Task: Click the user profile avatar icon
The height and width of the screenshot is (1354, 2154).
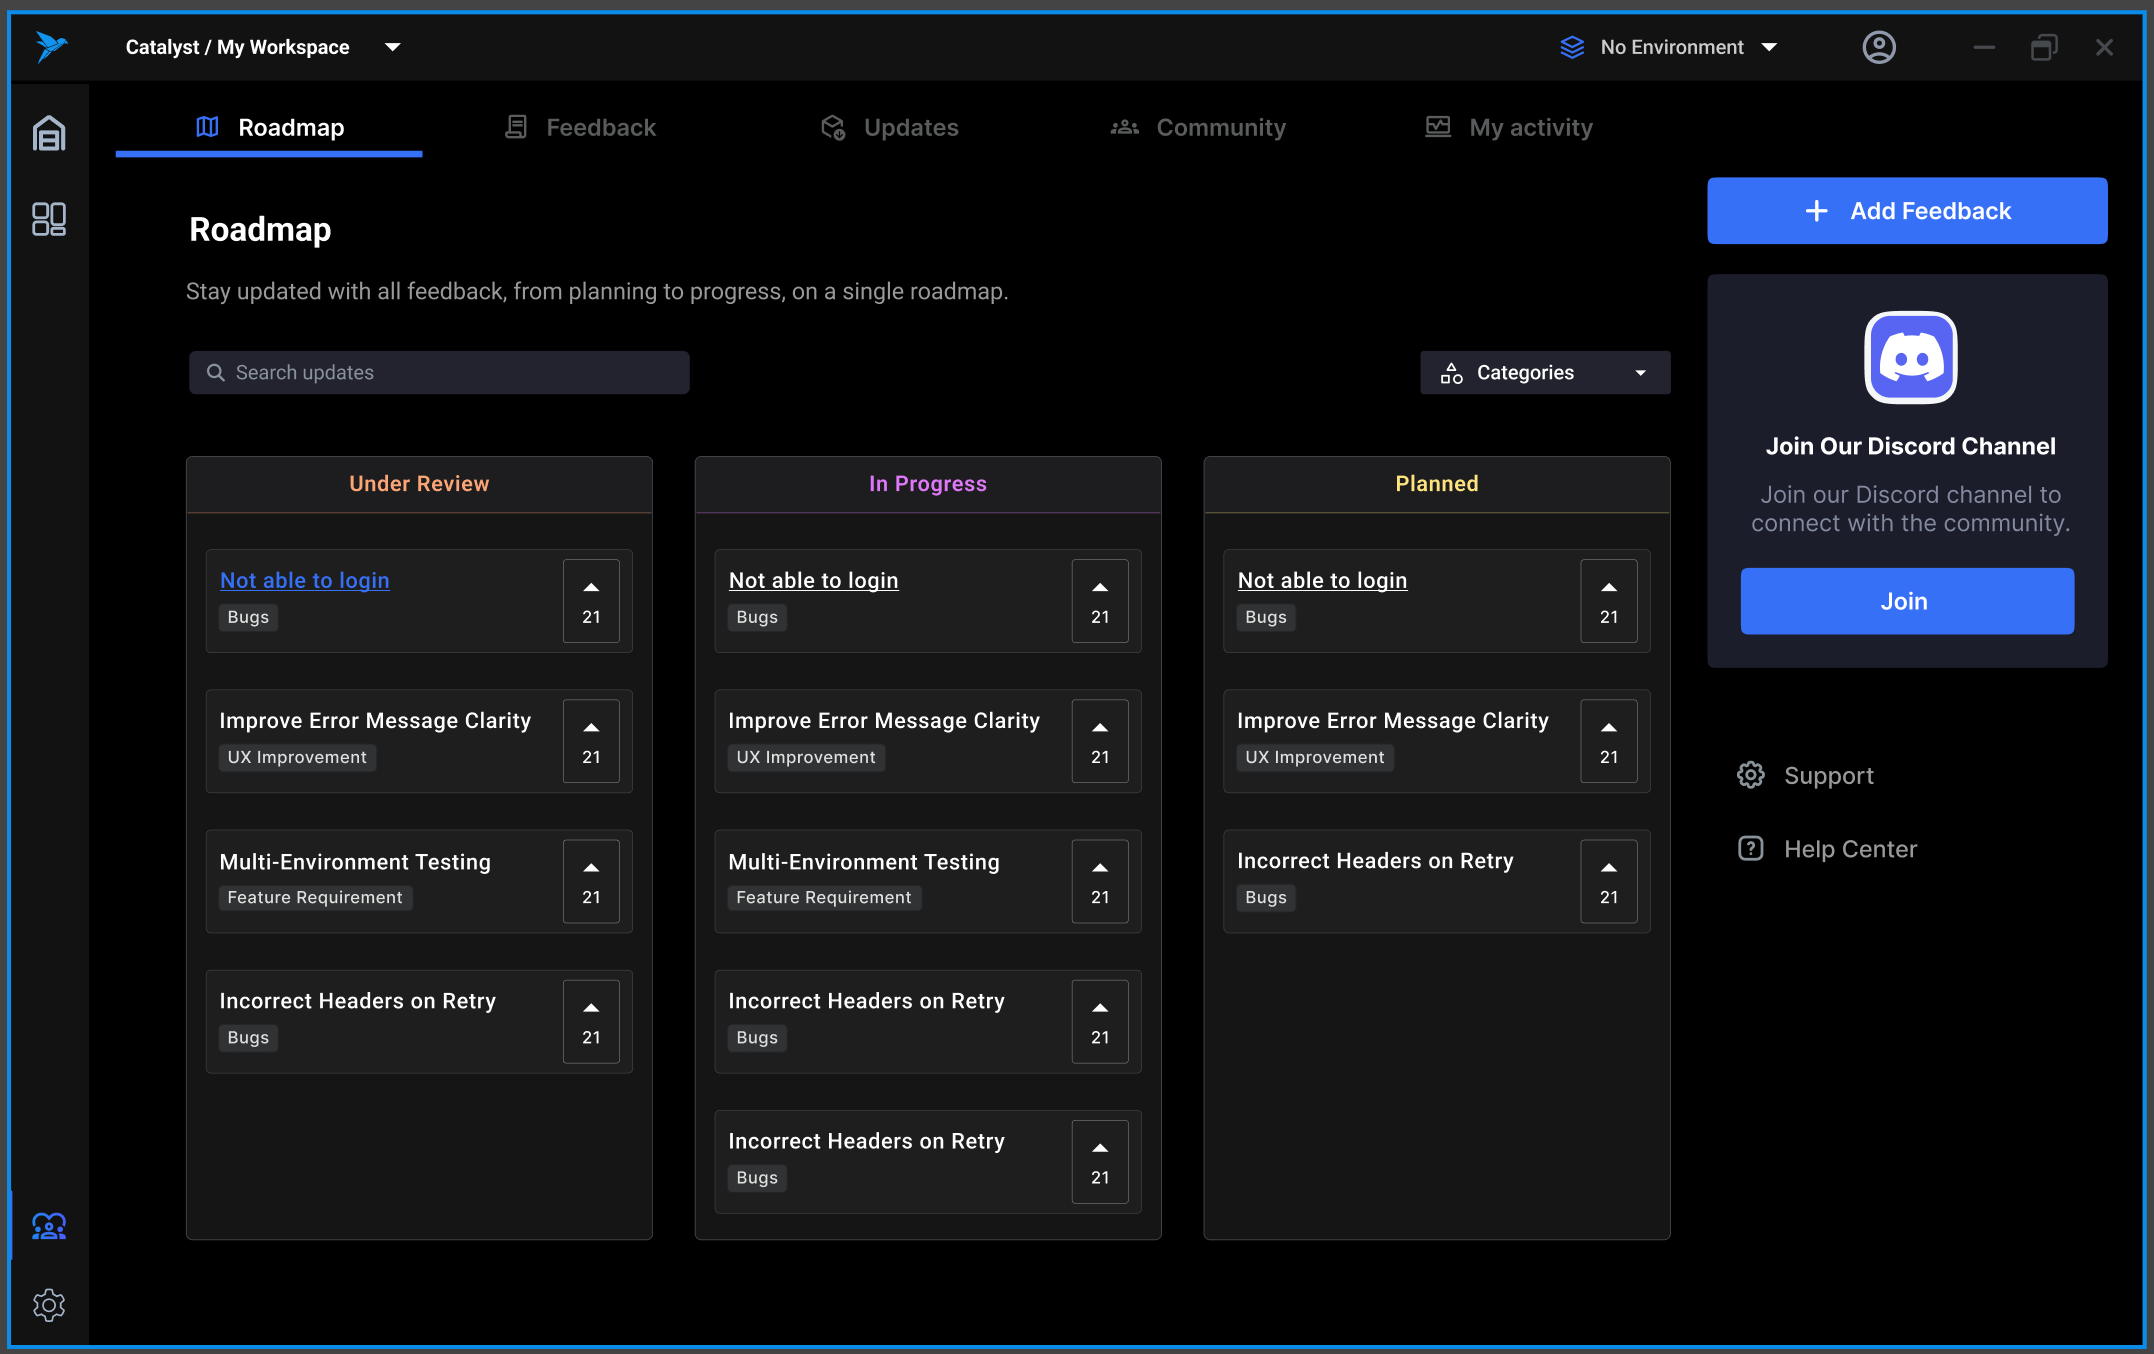Action: (x=1879, y=47)
